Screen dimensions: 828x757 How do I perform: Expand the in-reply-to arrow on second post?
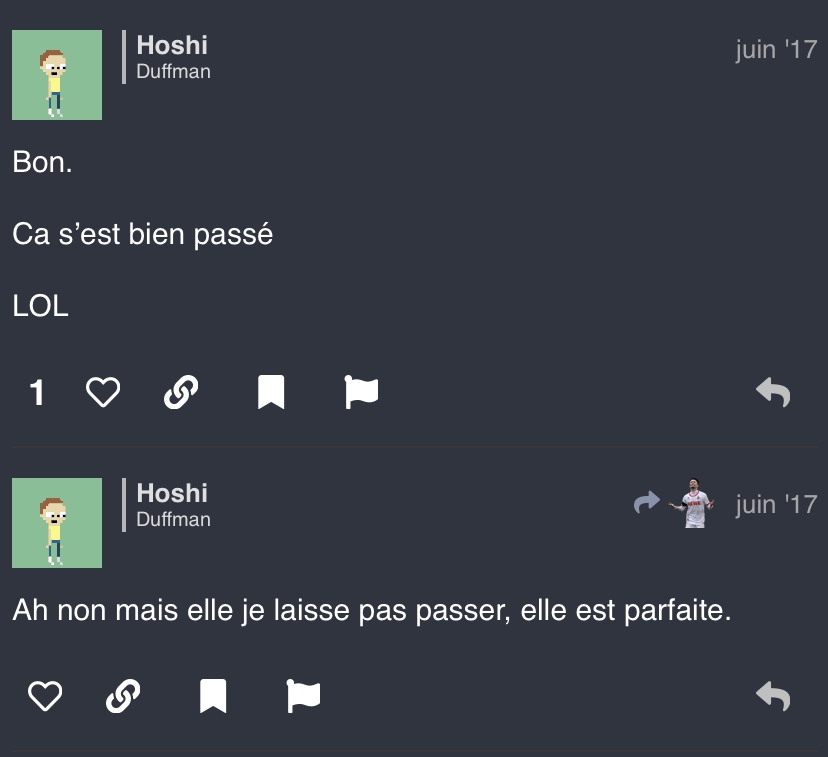[x=647, y=503]
